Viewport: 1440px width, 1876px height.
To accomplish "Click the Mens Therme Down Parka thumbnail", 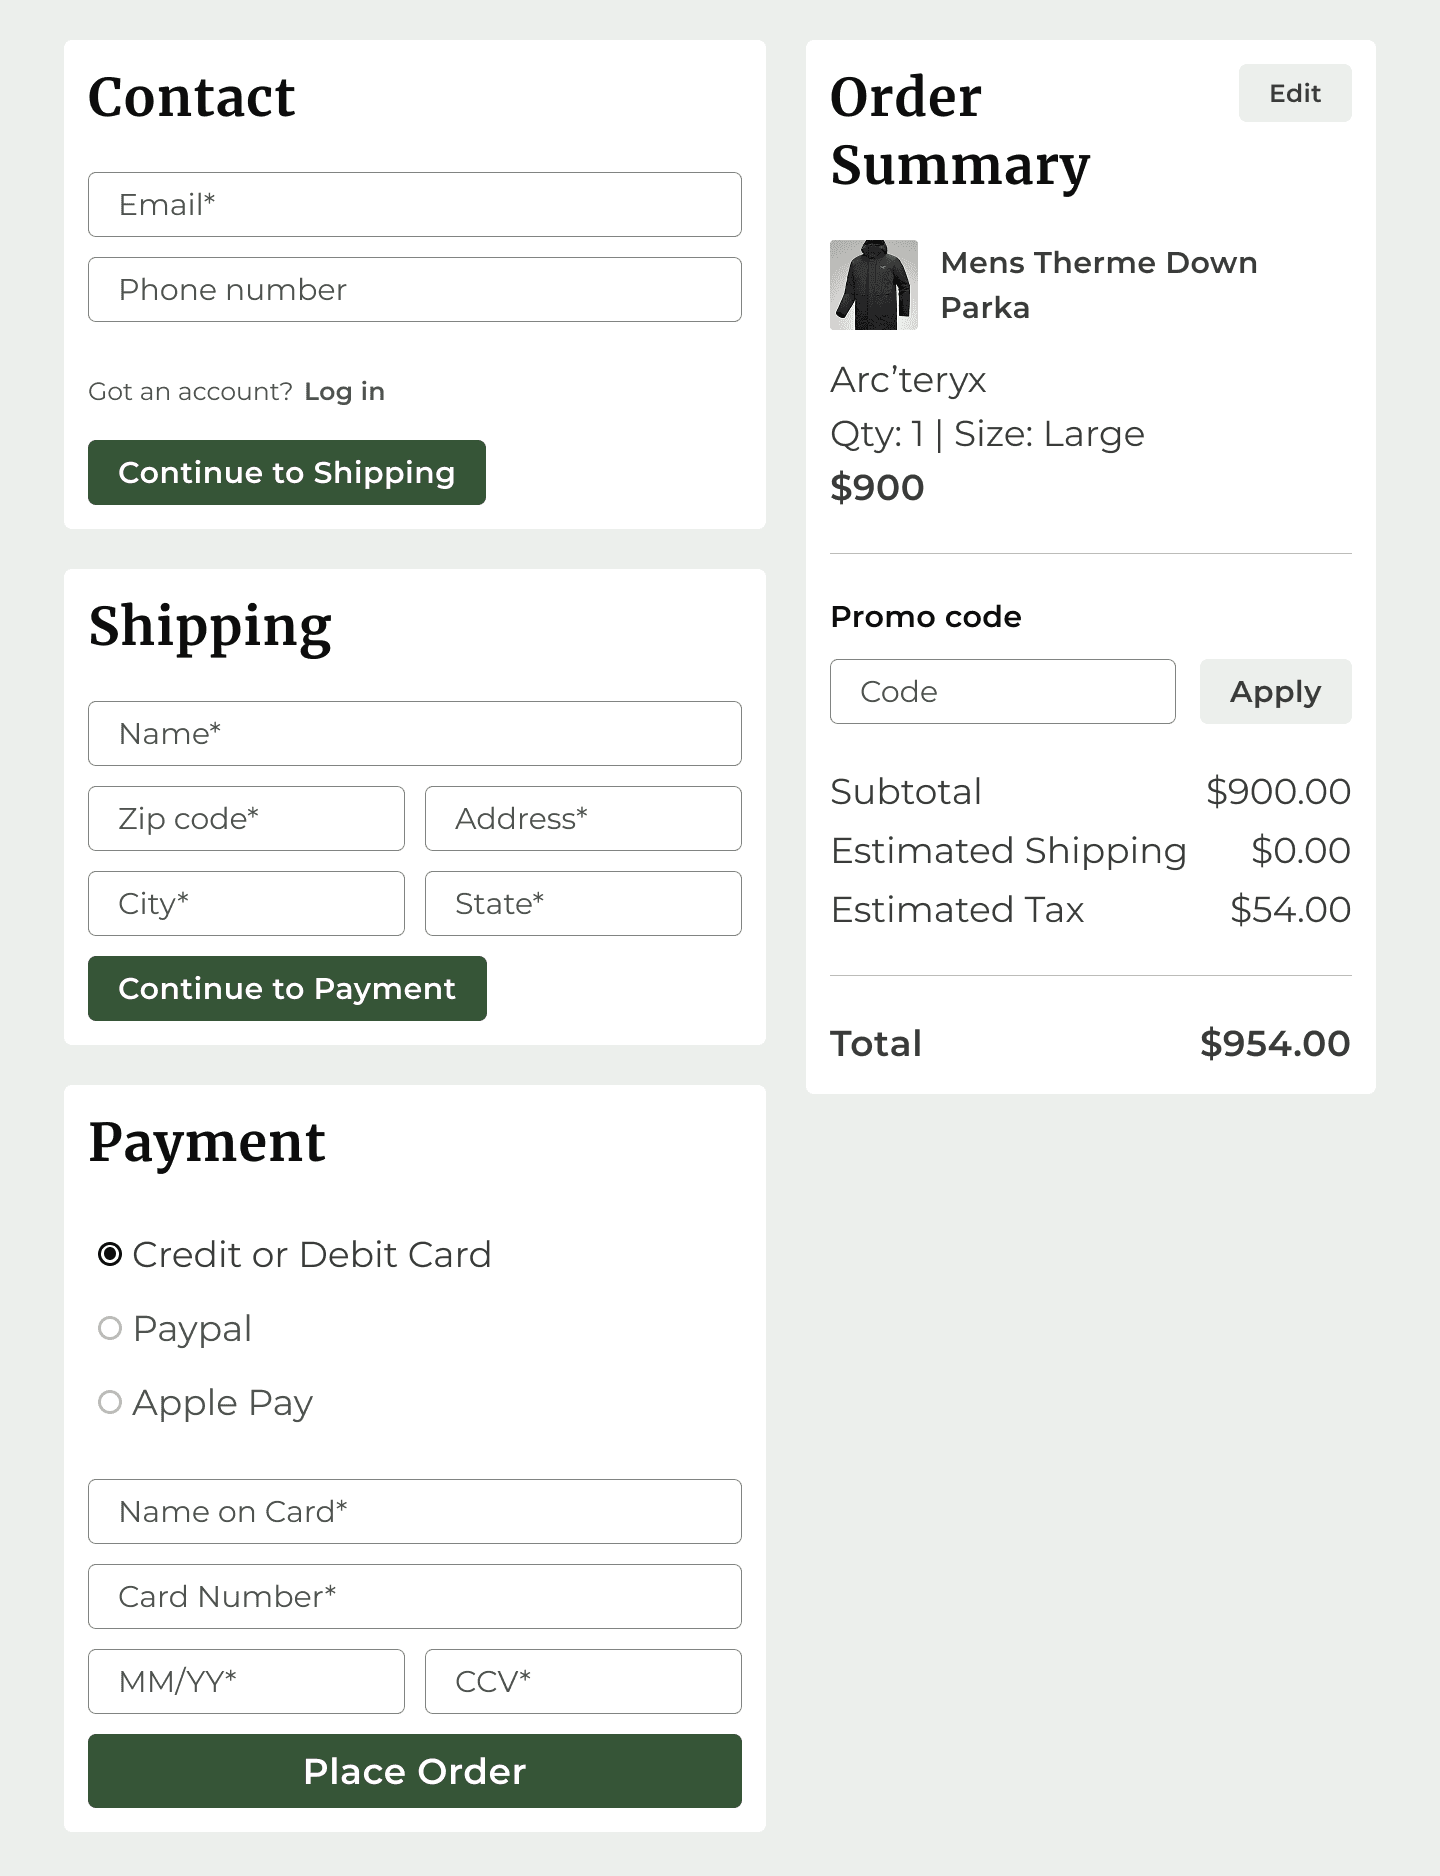I will [873, 284].
